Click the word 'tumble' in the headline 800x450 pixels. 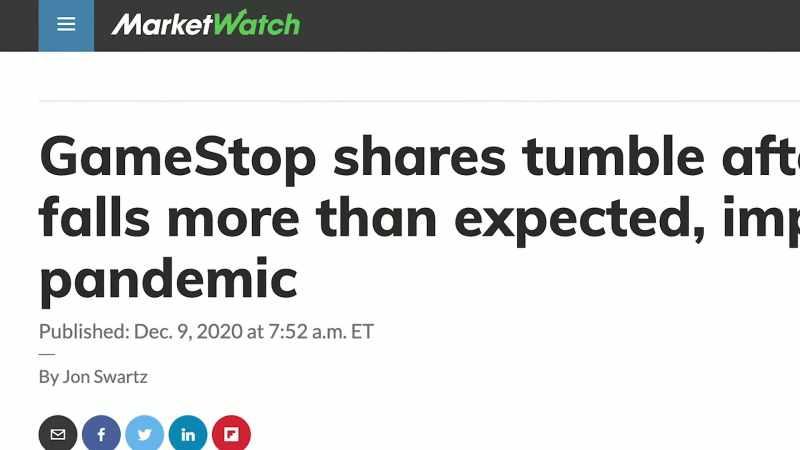coord(613,156)
